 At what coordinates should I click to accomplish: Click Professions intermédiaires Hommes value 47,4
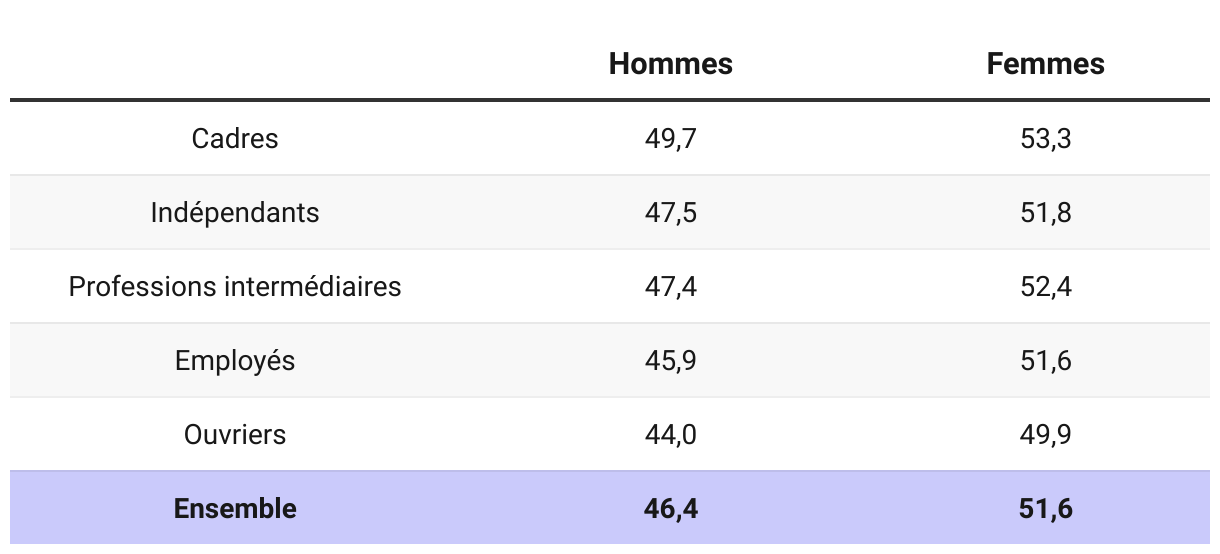[670, 286]
